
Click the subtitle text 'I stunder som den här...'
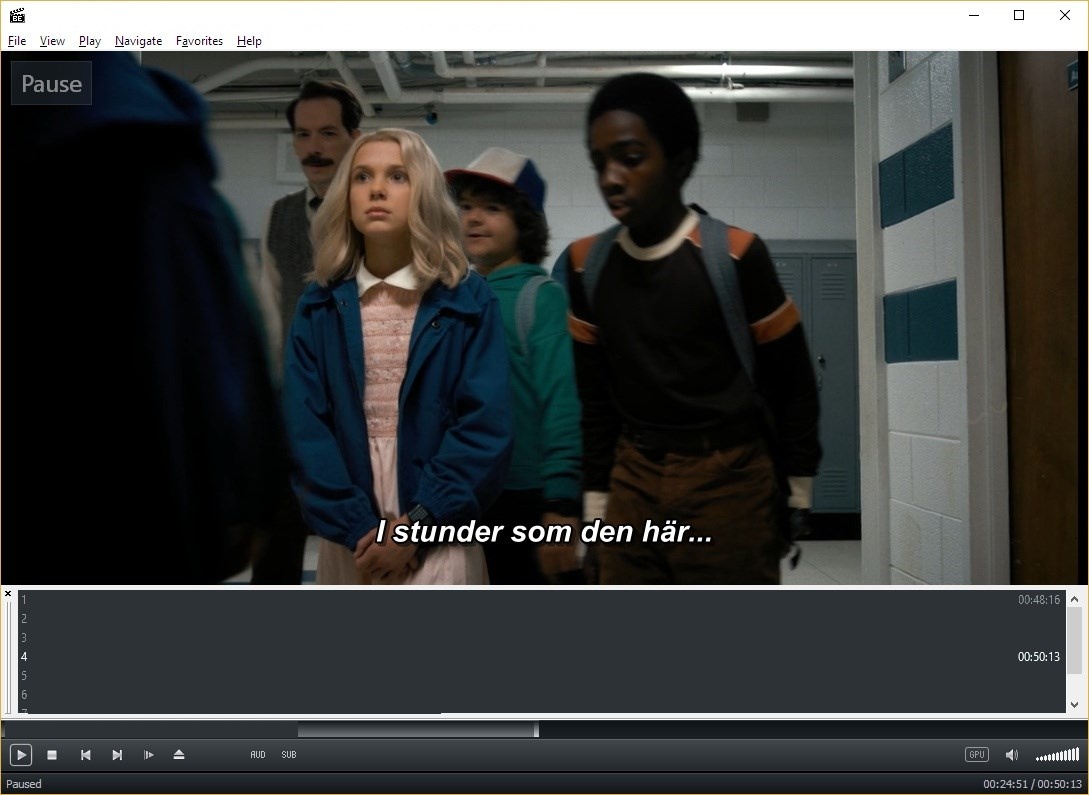tap(544, 532)
